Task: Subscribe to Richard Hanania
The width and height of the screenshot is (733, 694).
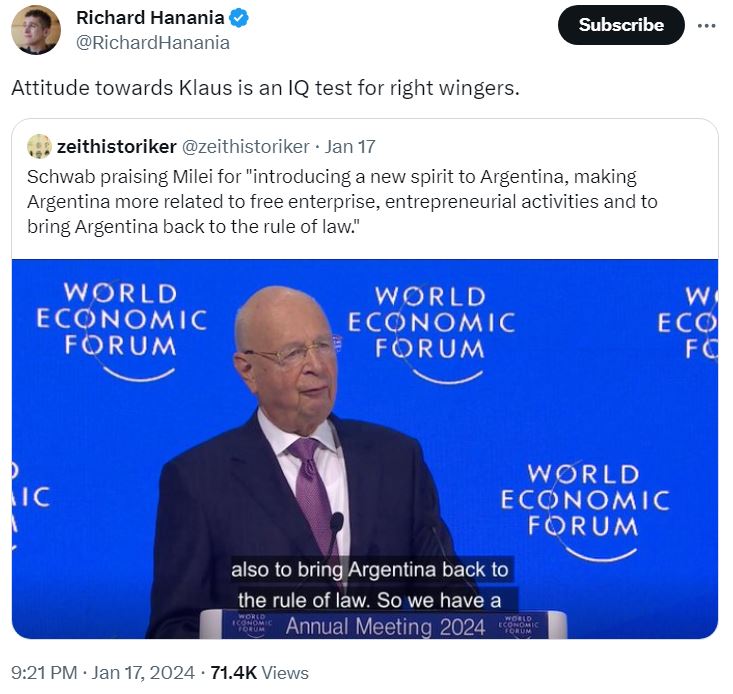Action: 621,25
